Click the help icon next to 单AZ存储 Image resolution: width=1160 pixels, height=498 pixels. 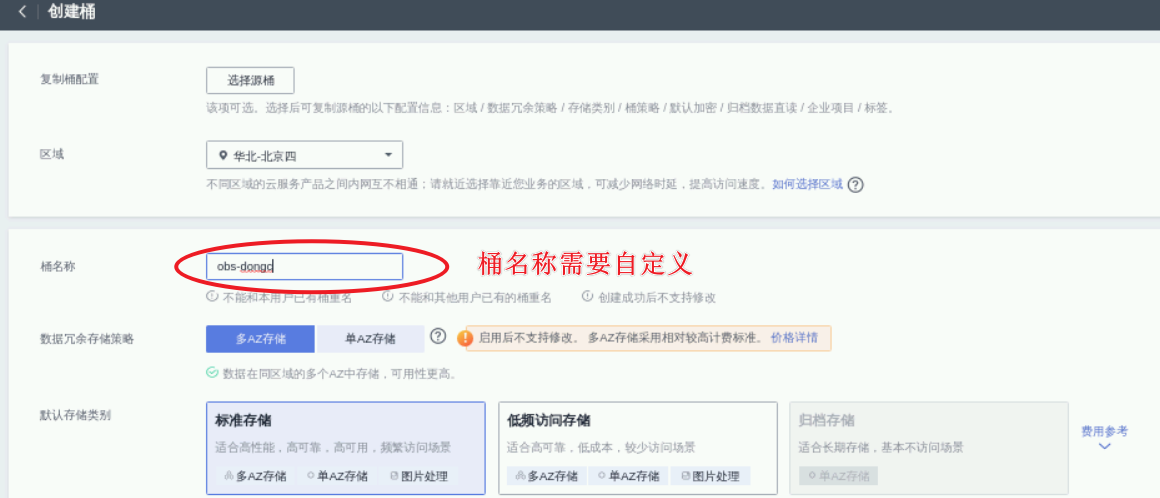[438, 337]
